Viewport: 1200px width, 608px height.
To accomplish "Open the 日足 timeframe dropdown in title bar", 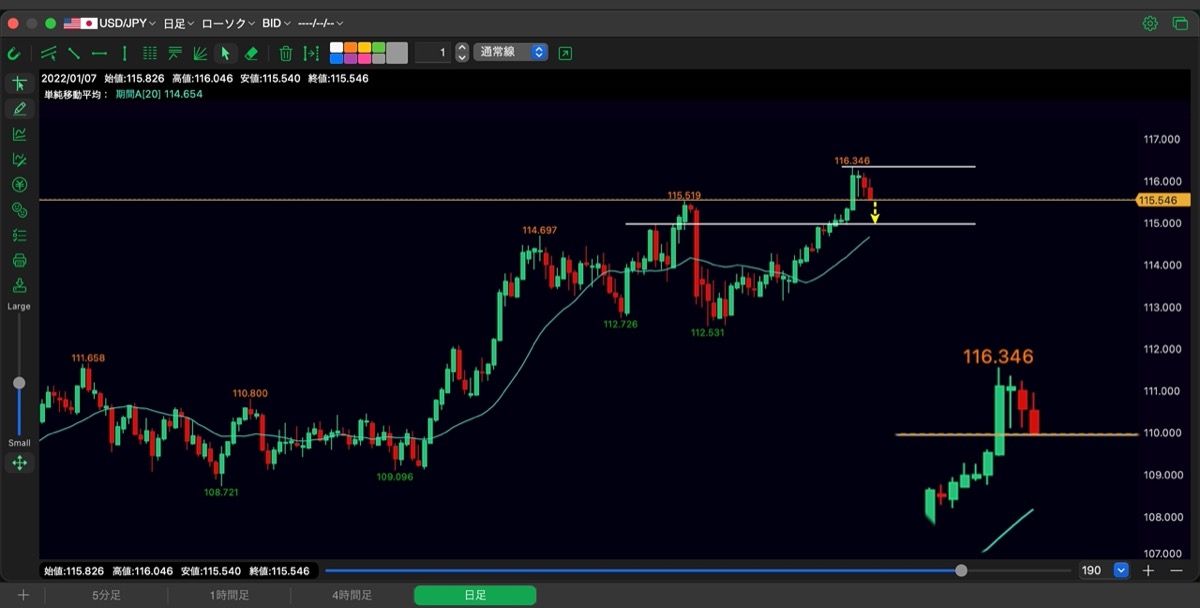I will pos(178,23).
